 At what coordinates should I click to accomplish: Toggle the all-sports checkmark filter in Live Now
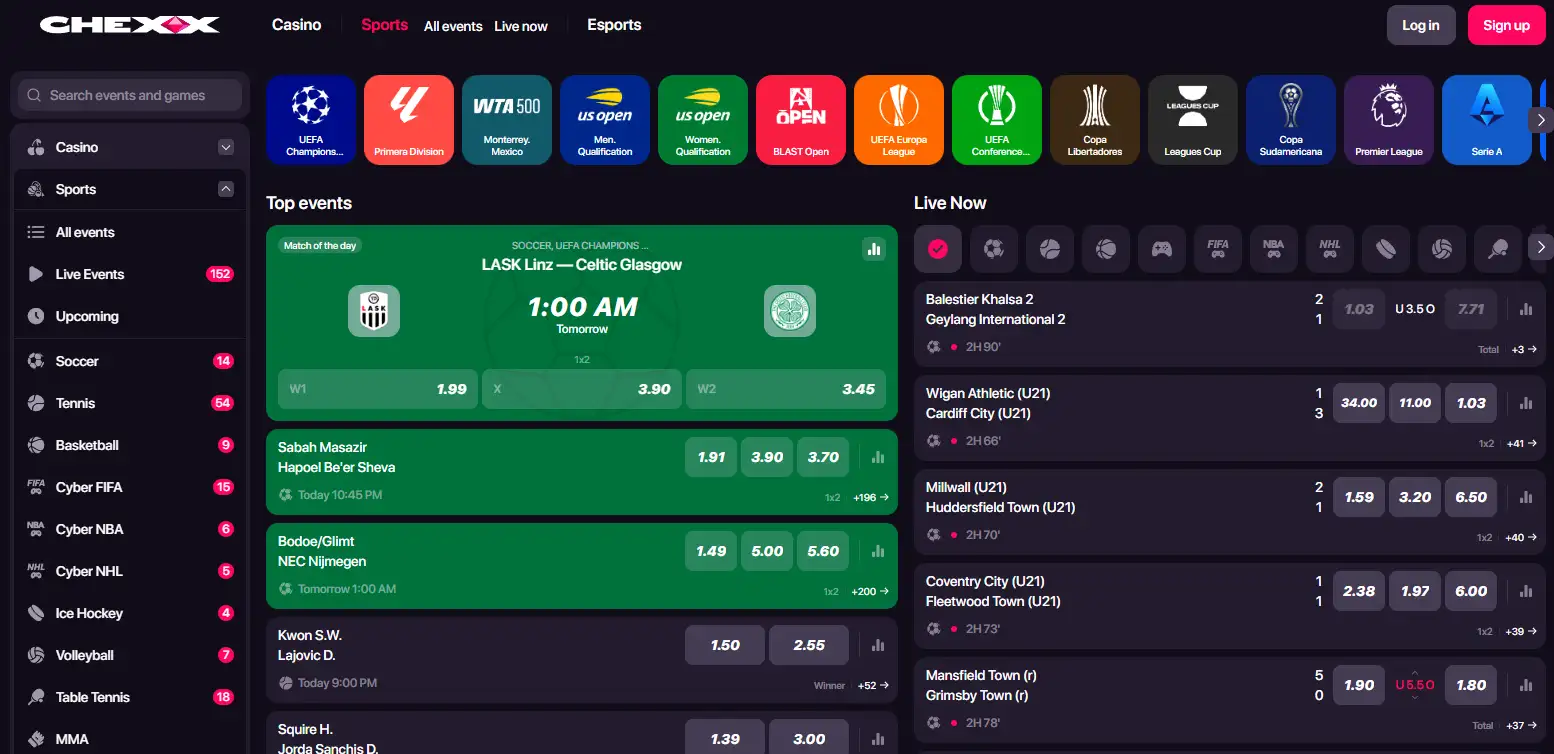pyautogui.click(x=938, y=249)
